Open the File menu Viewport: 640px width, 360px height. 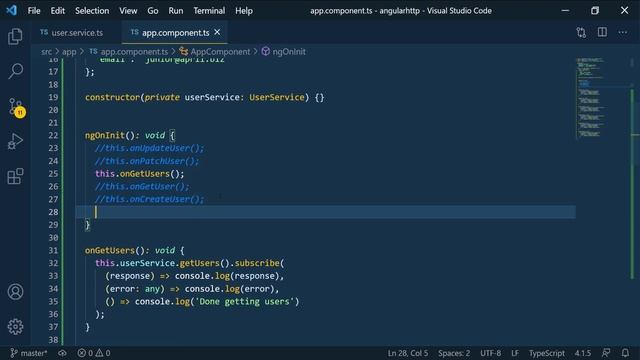point(34,11)
